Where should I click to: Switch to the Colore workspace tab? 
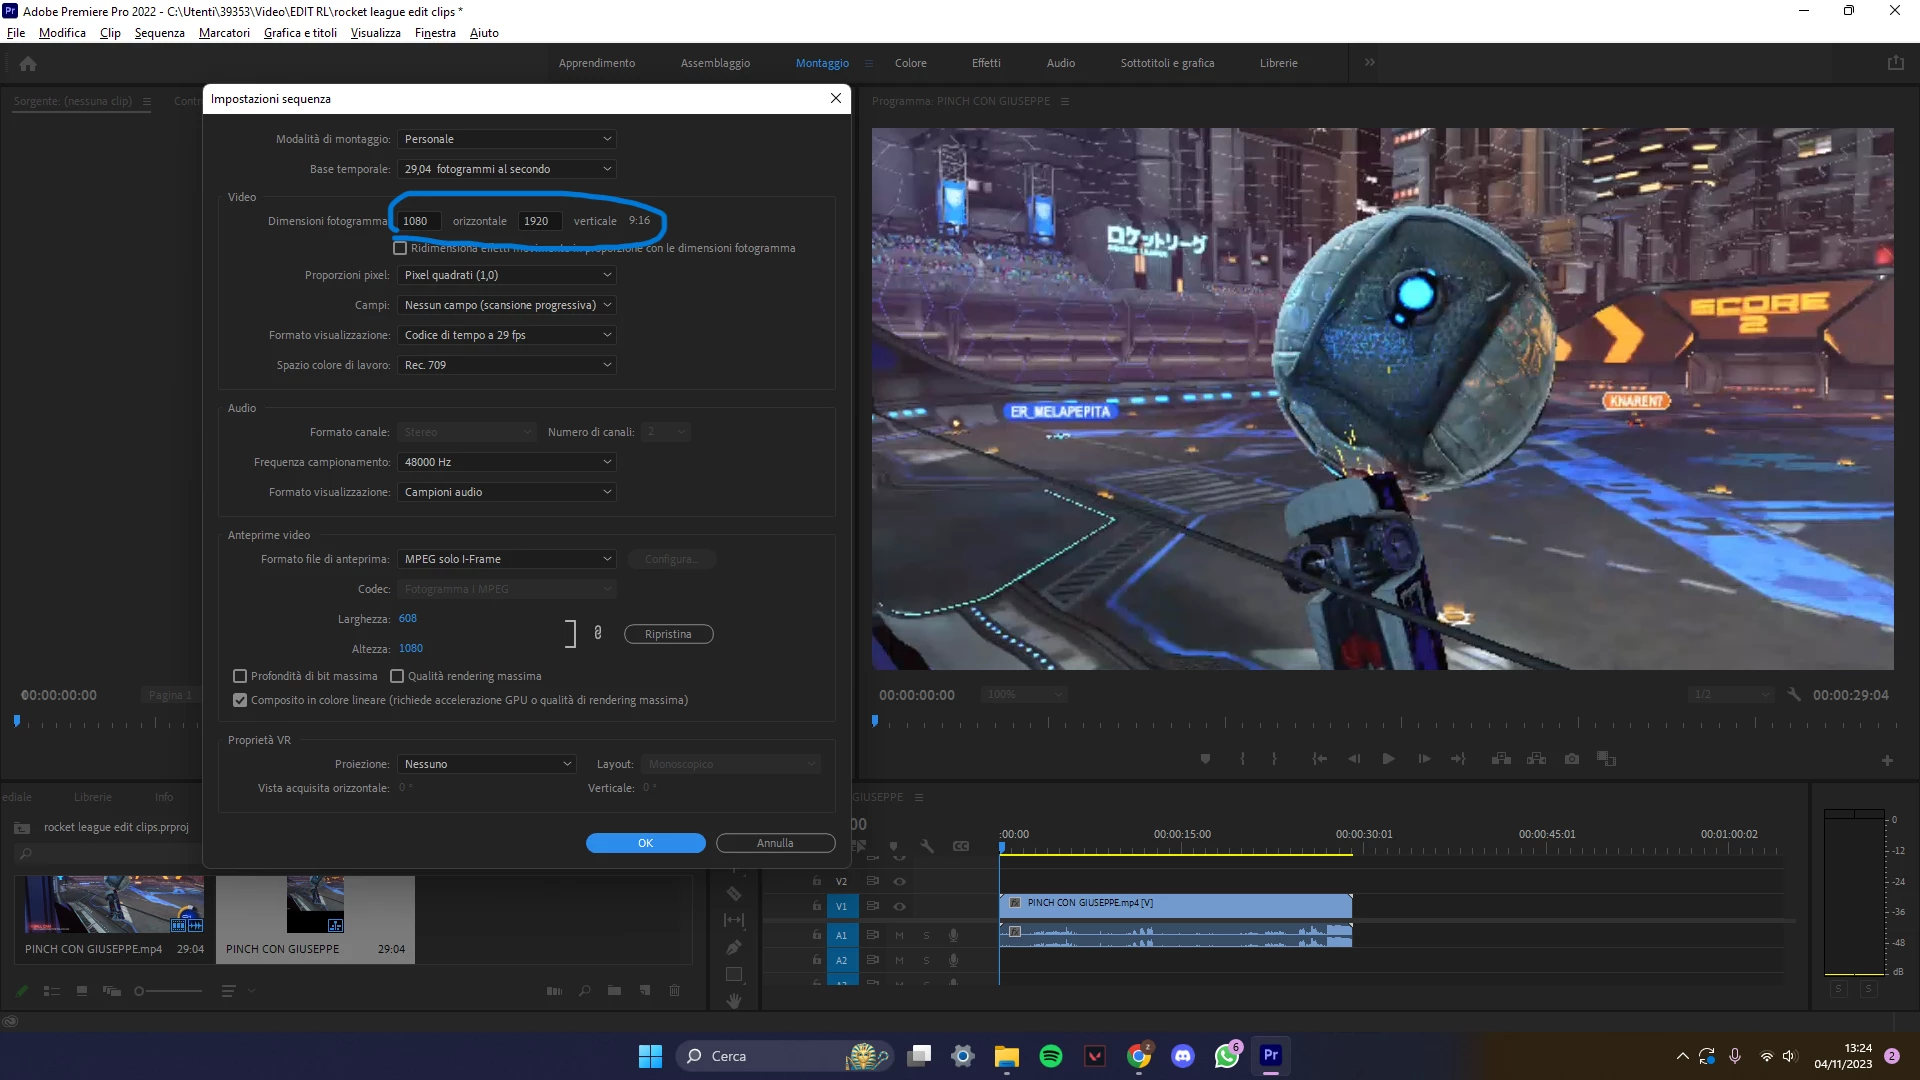(910, 63)
